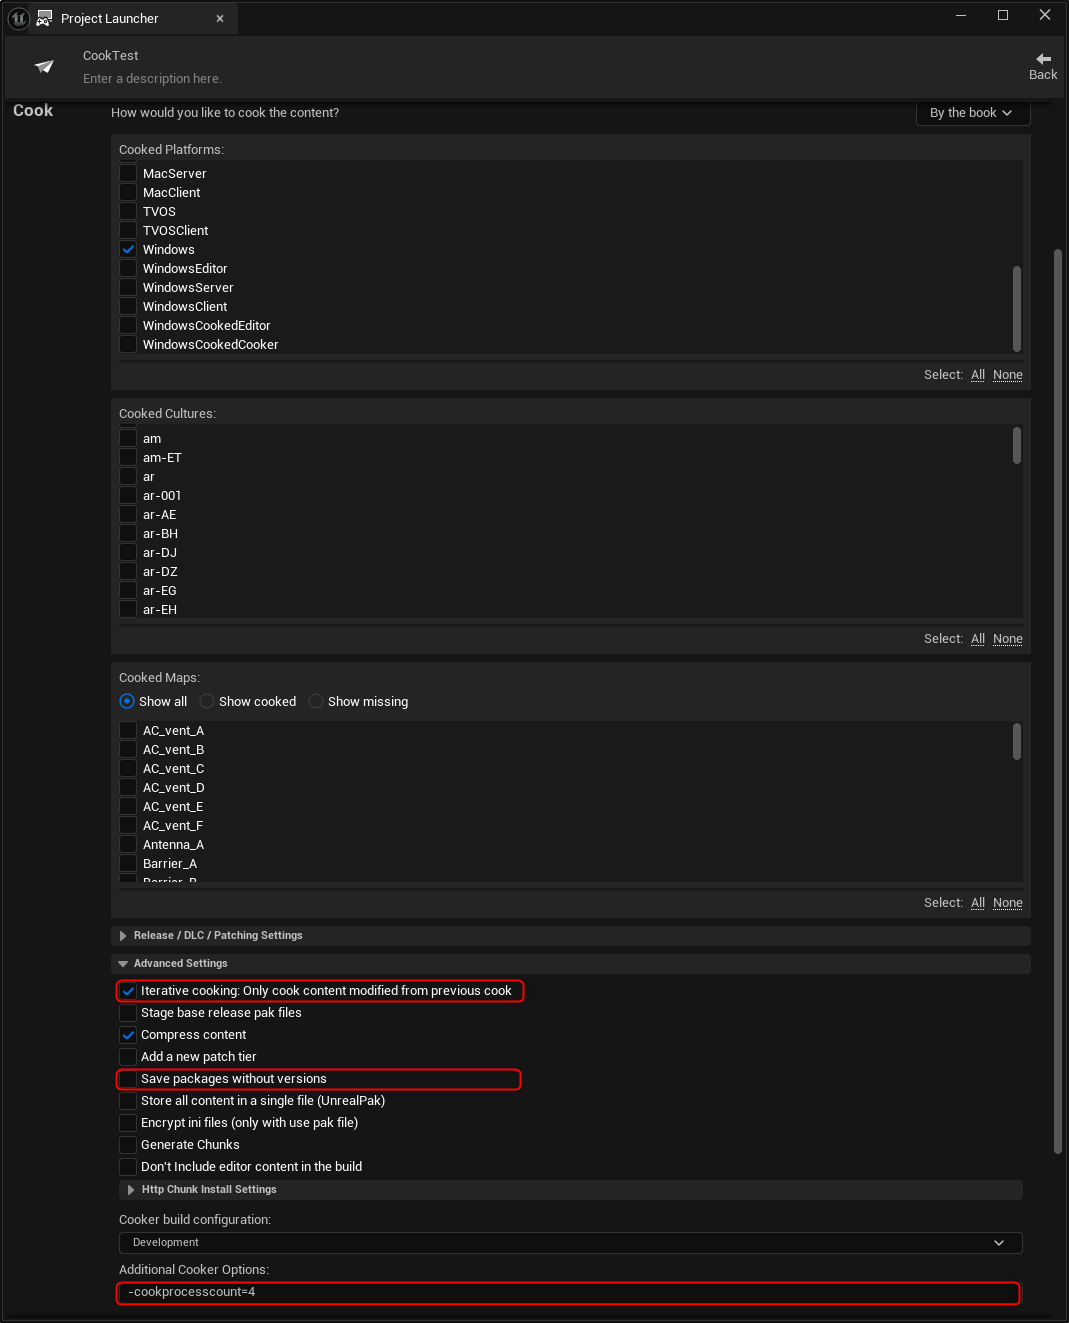The width and height of the screenshot is (1069, 1323).
Task: Uncheck the Windows platform checkbox
Action: click(x=128, y=249)
